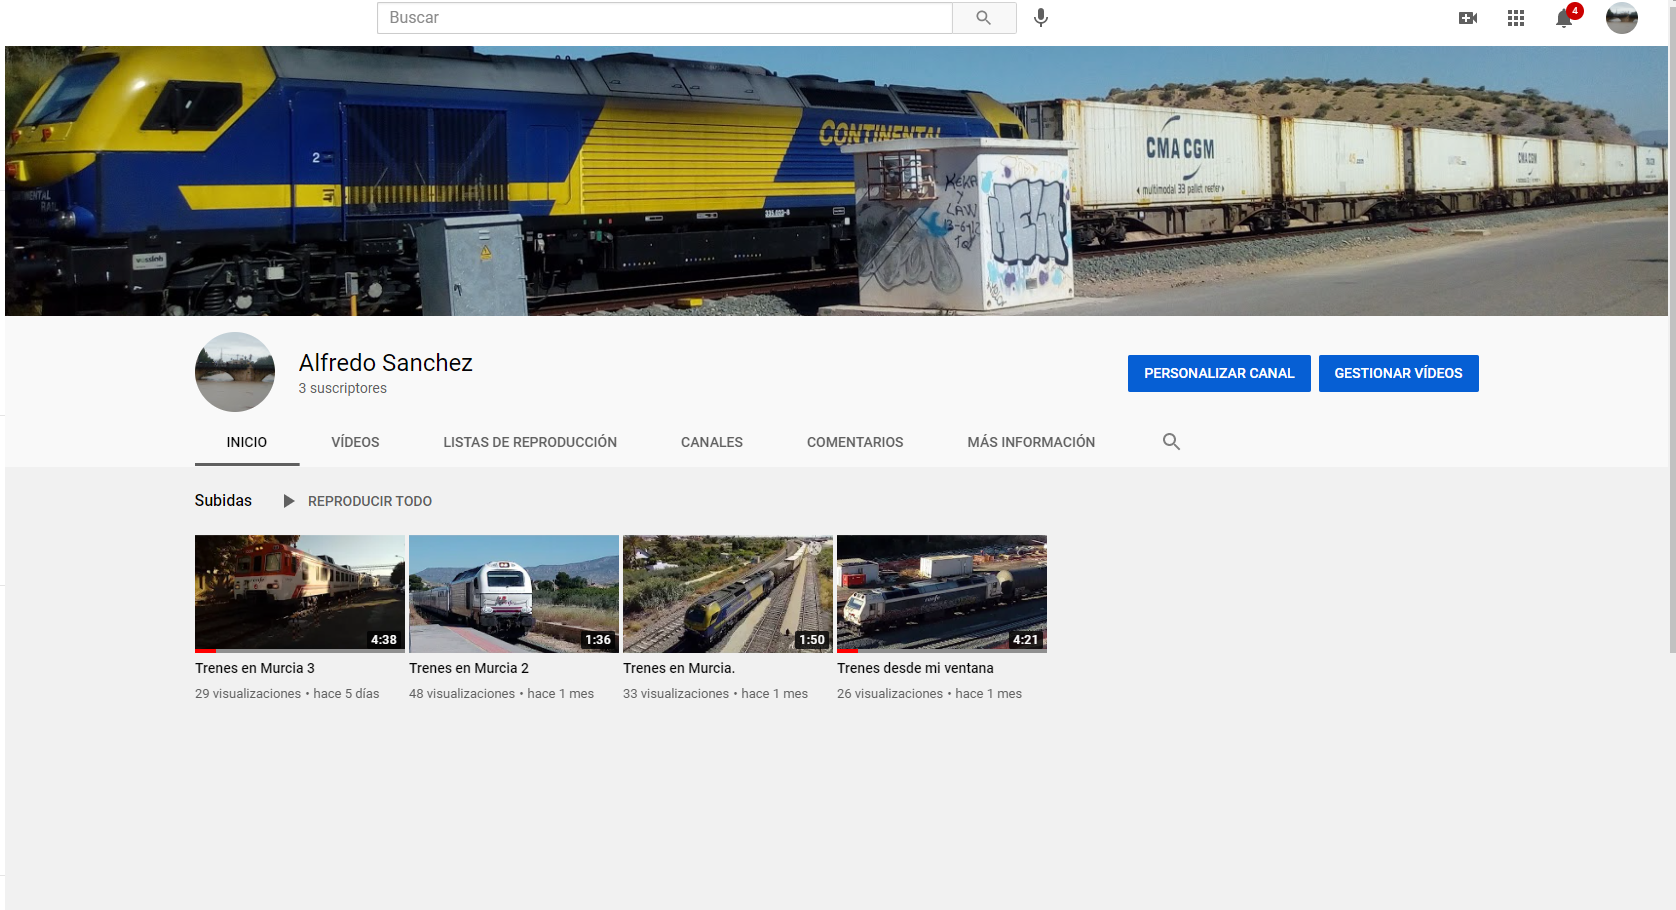
Task: Click the title Trenes en Murcia 3
Action: point(255,668)
